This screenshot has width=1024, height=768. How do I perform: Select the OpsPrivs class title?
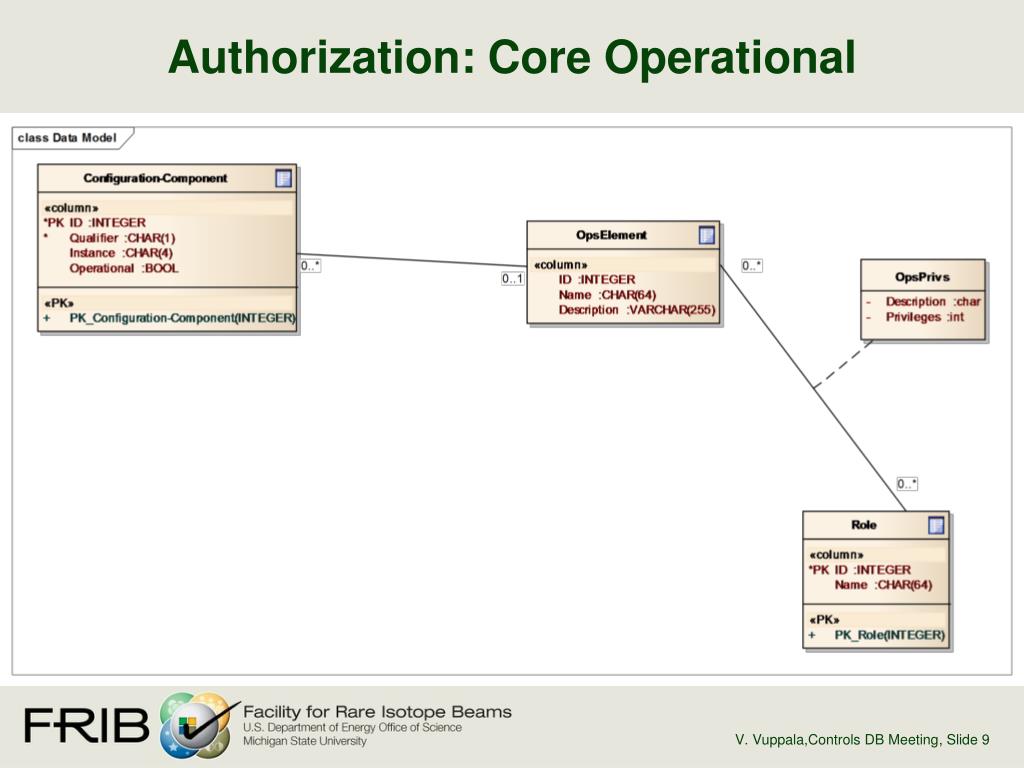(x=922, y=277)
